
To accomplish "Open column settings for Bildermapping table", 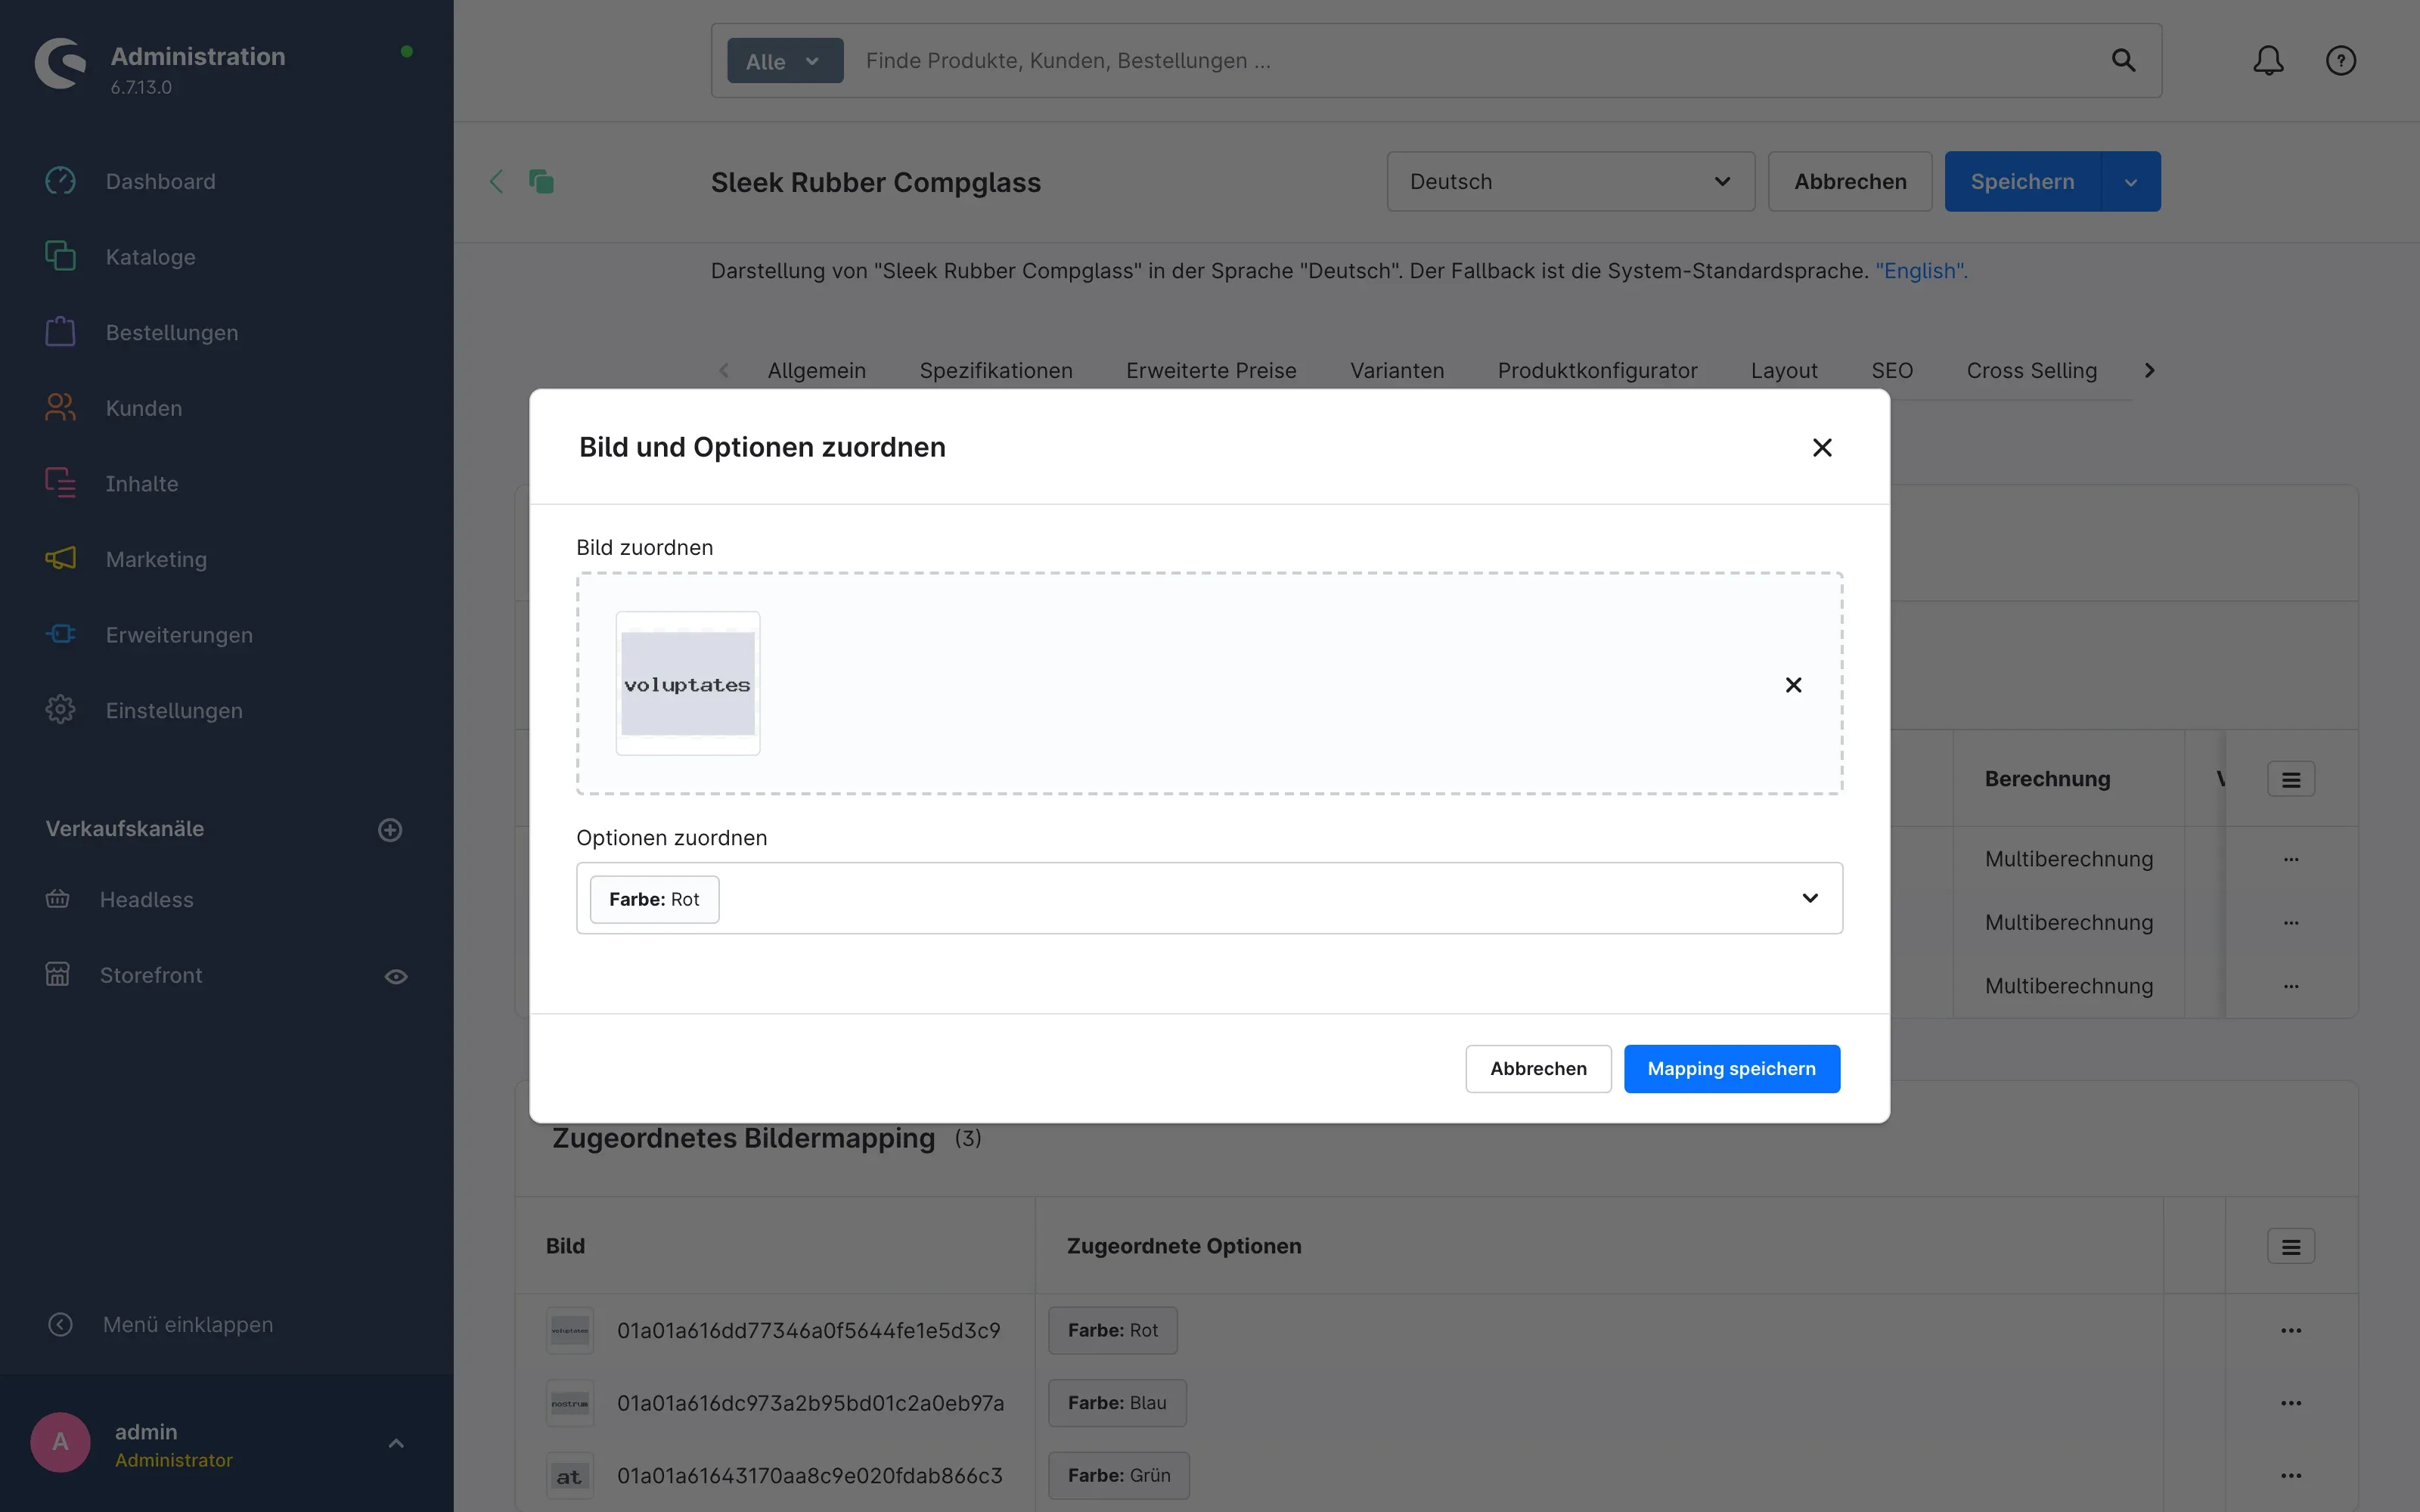I will pyautogui.click(x=2290, y=1246).
